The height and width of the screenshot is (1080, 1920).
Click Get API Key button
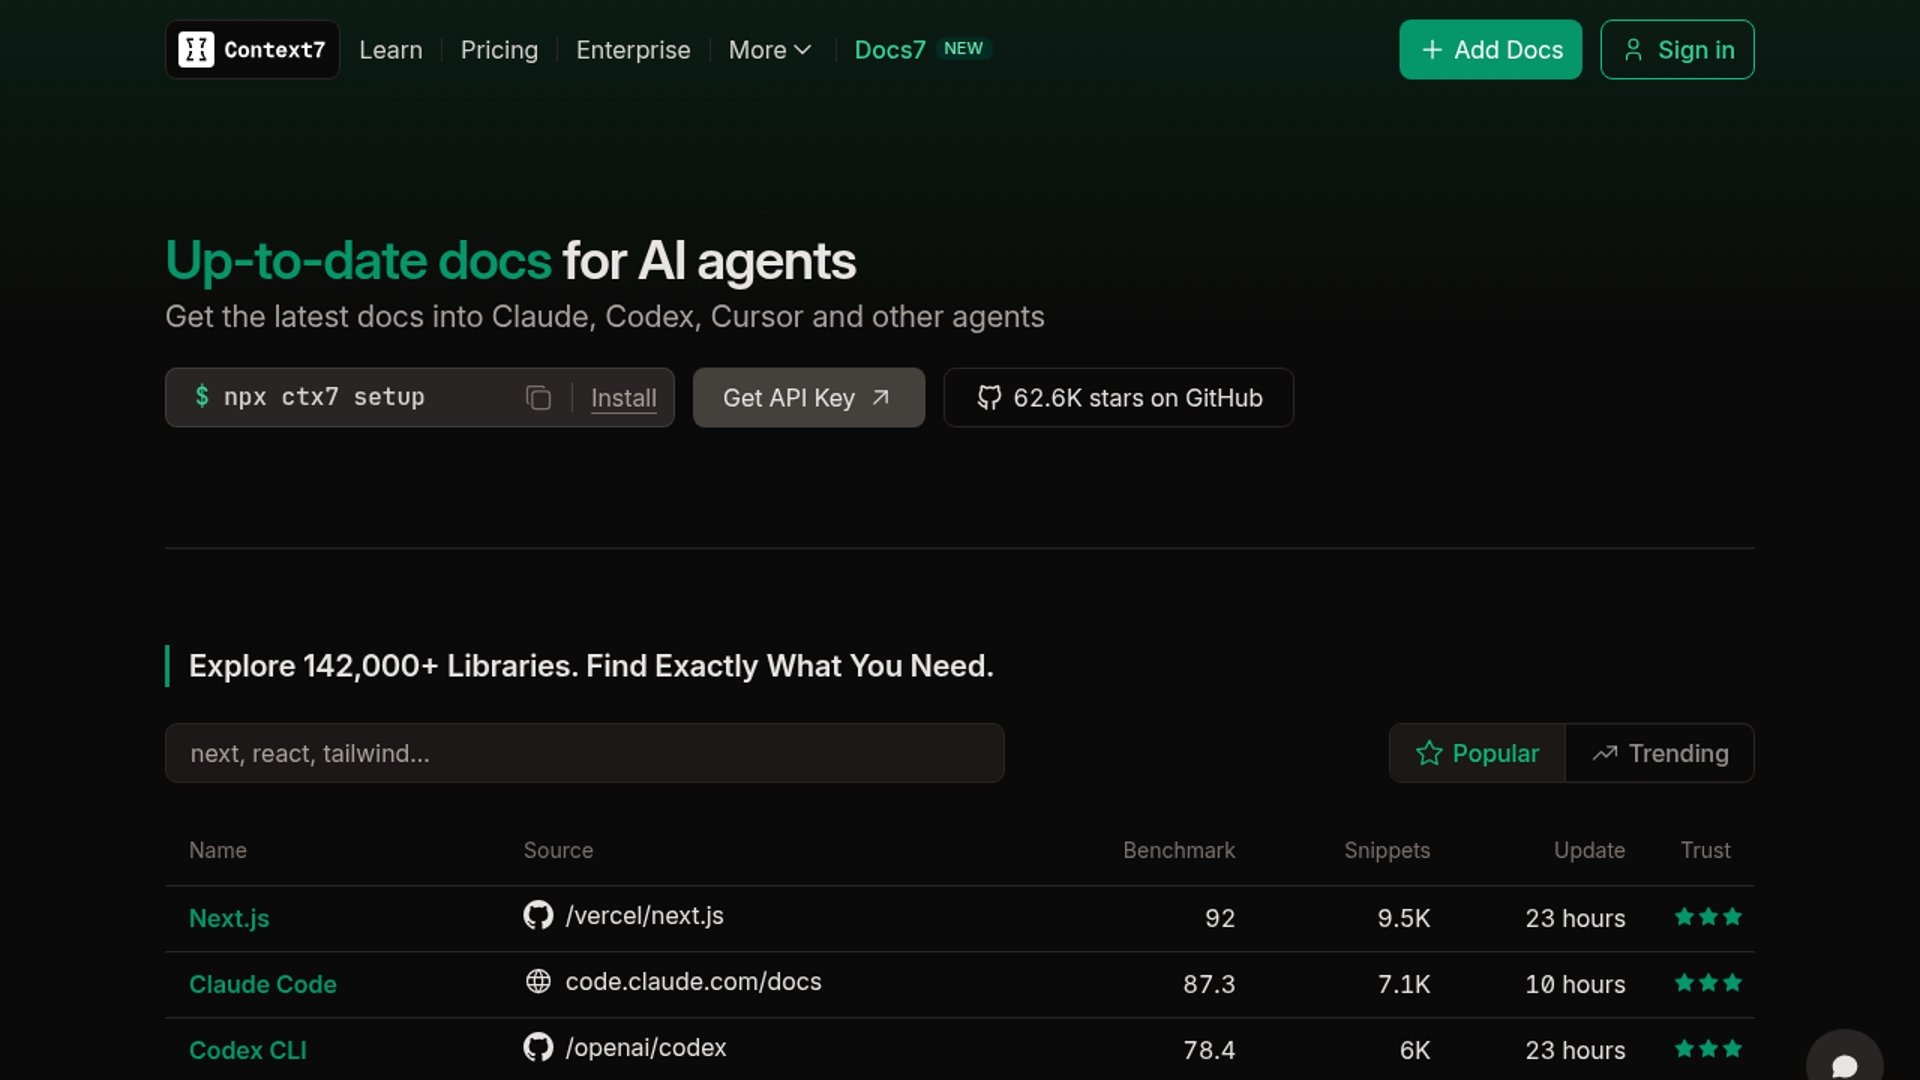click(x=808, y=398)
